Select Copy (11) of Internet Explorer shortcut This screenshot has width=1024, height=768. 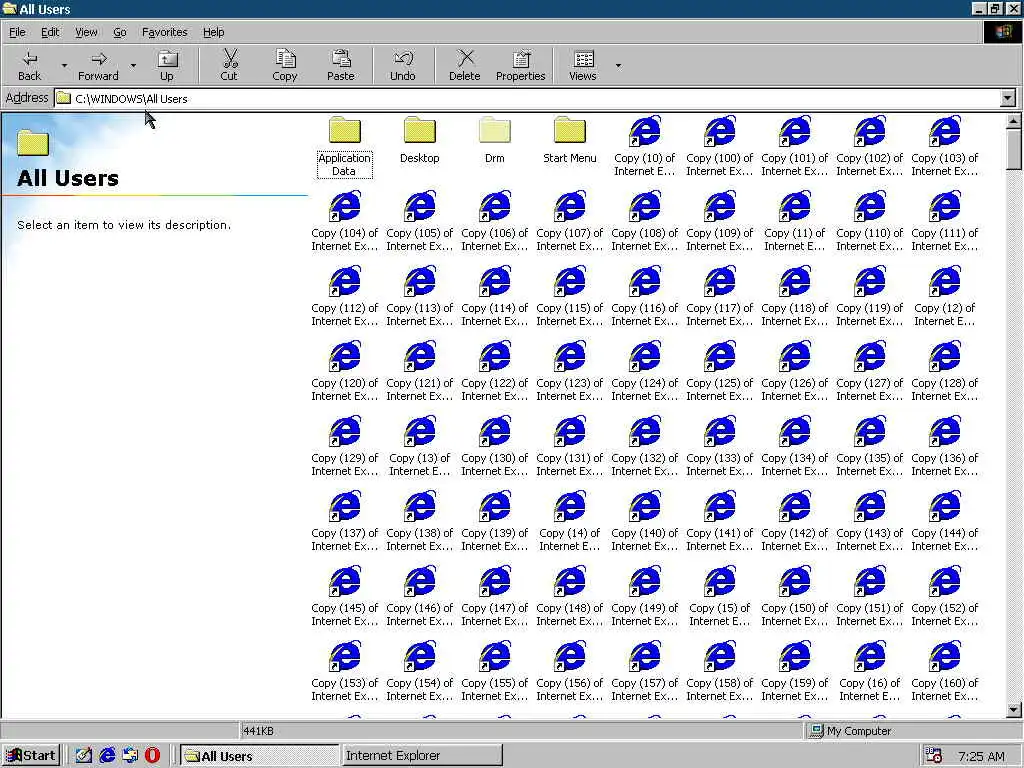point(795,222)
